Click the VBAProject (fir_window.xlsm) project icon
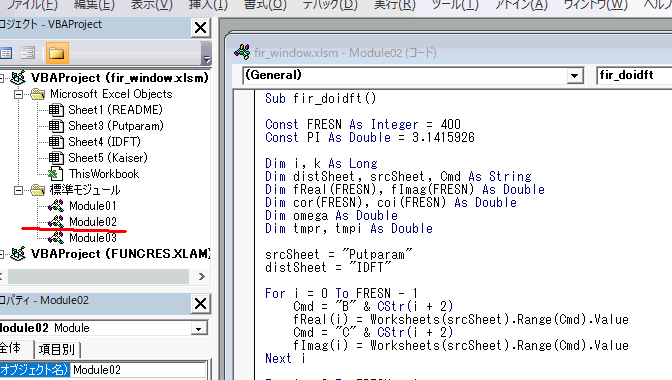Screen dimensions: 672x380 tap(18, 78)
